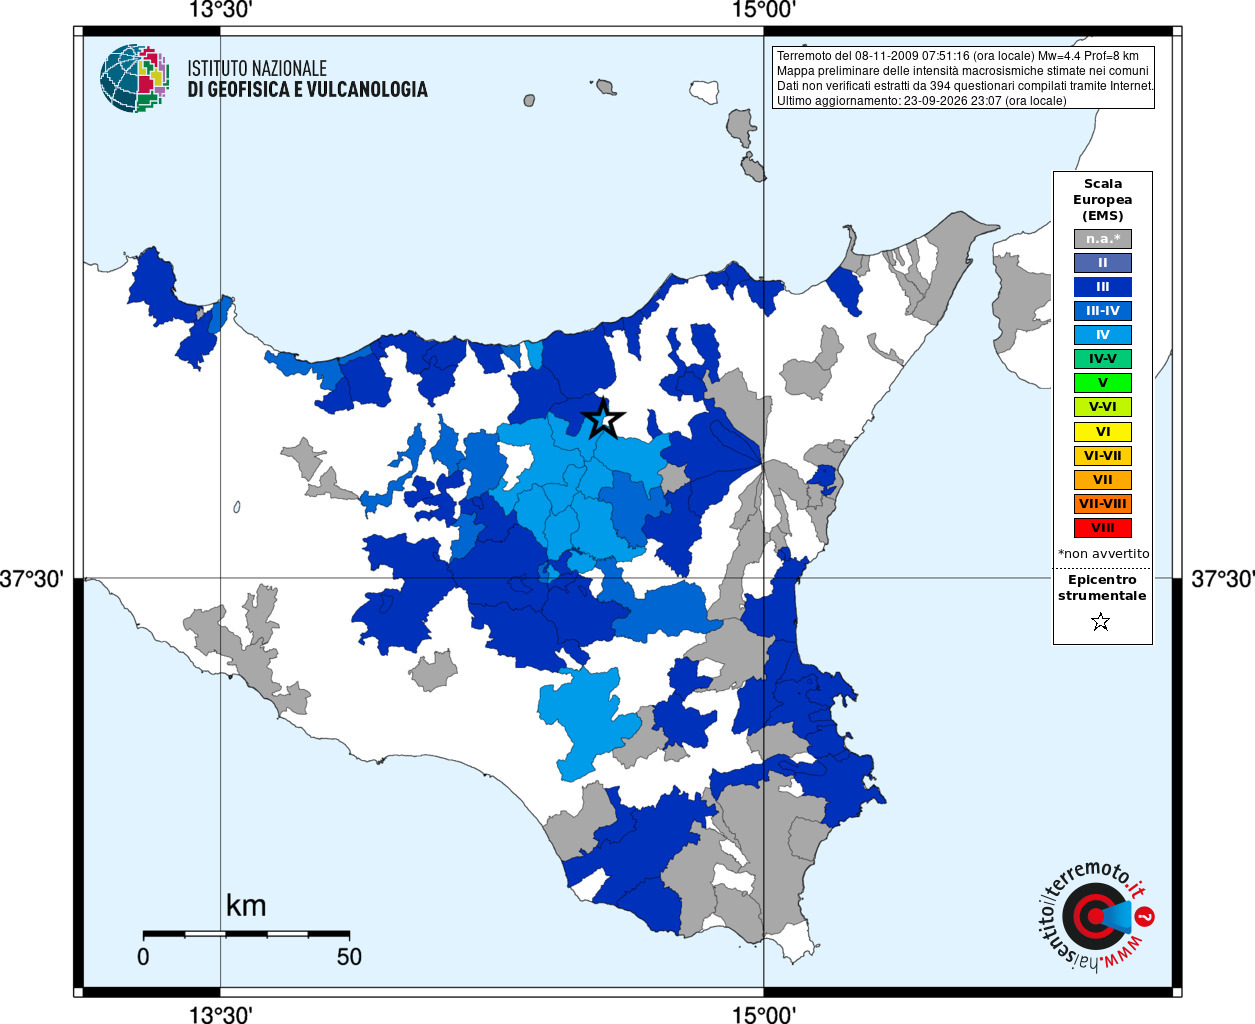The image size is (1255, 1024).
Task: Click the epicenter star on the map
Action: pos(602,419)
